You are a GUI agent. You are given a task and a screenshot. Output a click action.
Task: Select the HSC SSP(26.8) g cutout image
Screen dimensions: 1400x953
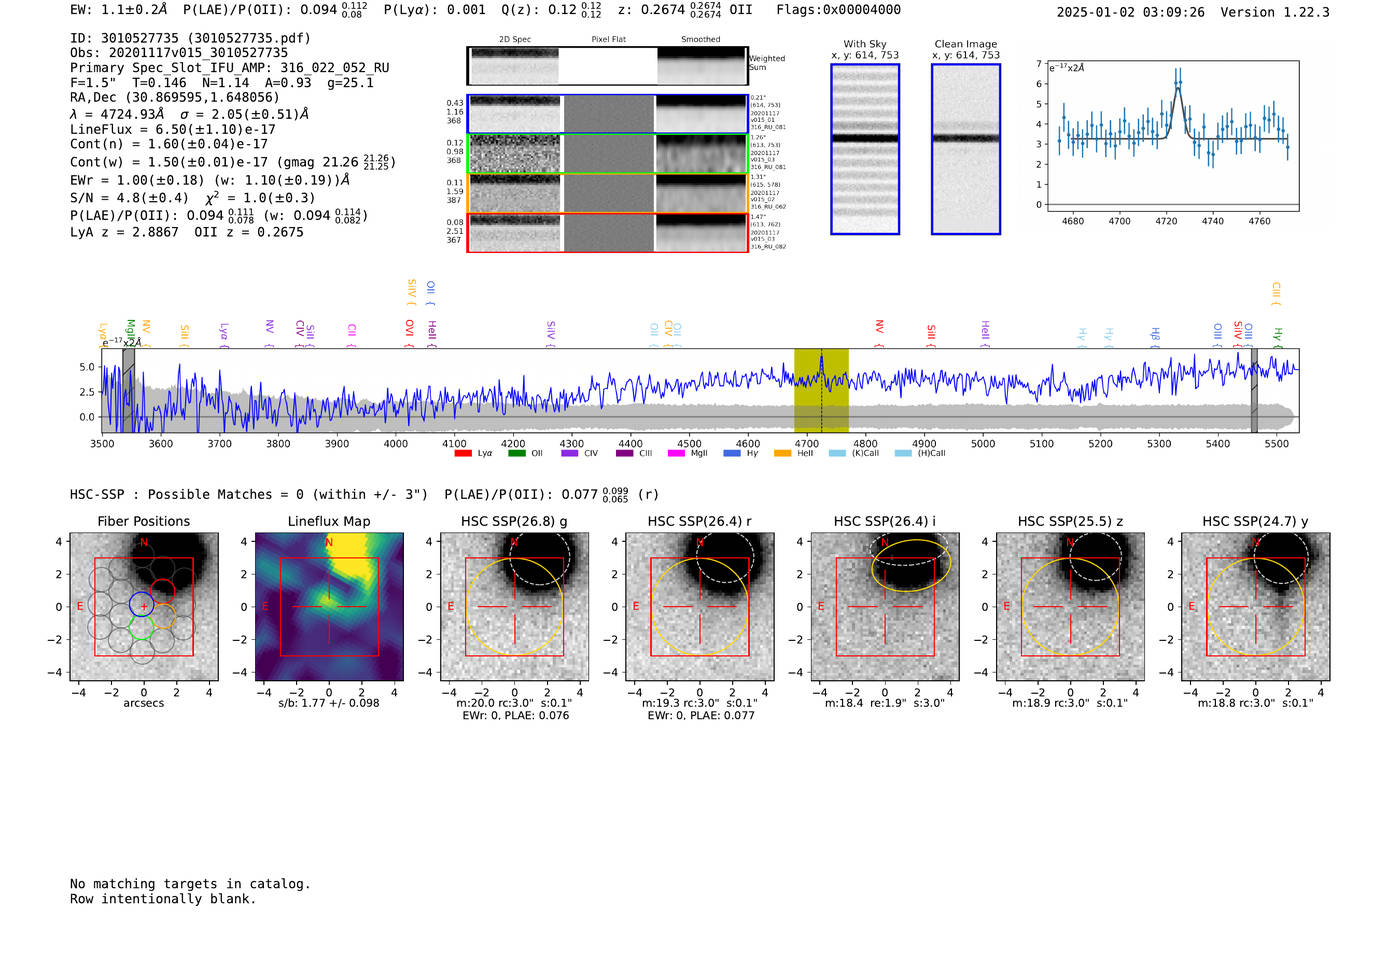click(x=515, y=607)
